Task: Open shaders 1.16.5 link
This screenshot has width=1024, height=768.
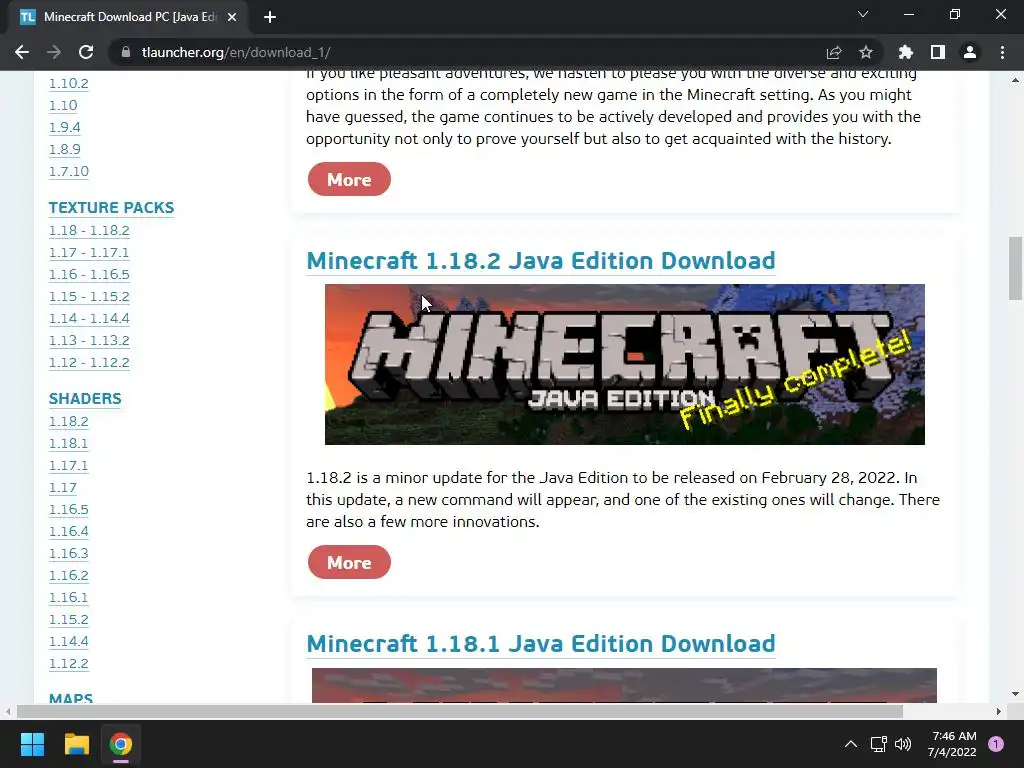Action: pos(69,509)
